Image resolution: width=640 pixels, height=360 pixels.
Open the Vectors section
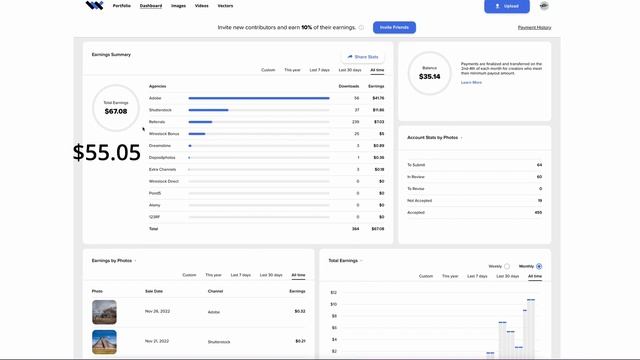coord(225,6)
